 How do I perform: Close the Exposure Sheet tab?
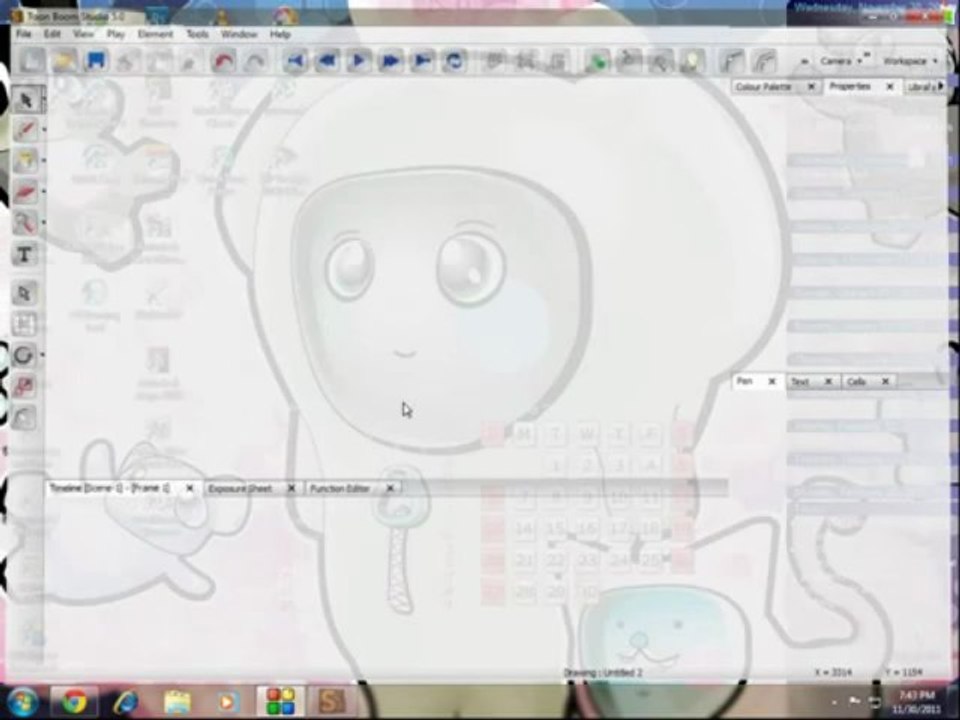291,489
